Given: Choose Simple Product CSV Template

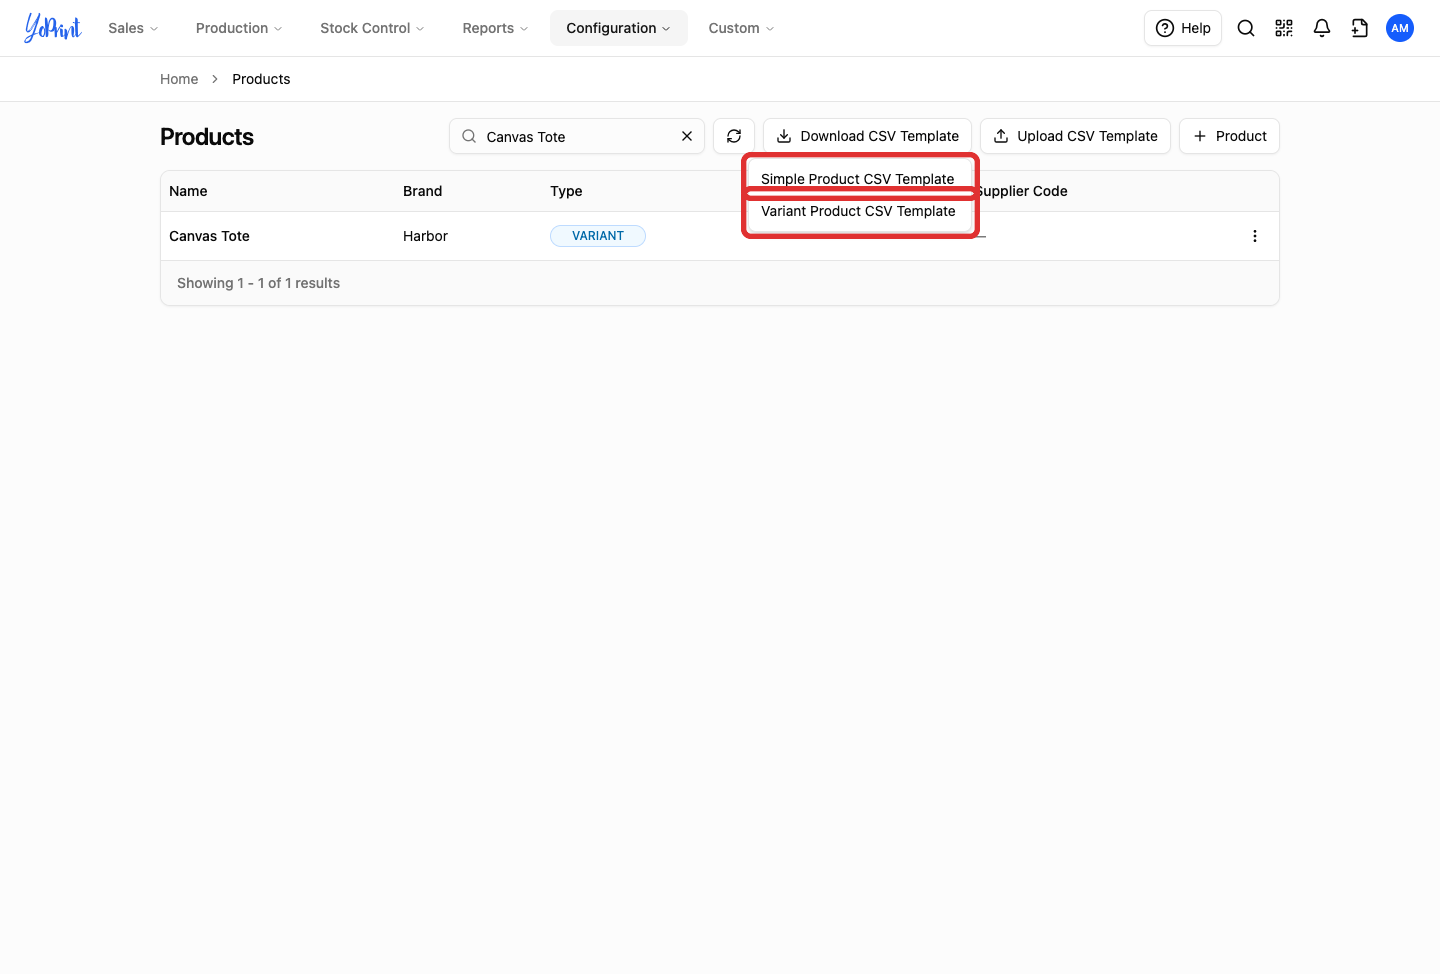Looking at the screenshot, I should click(x=860, y=178).
